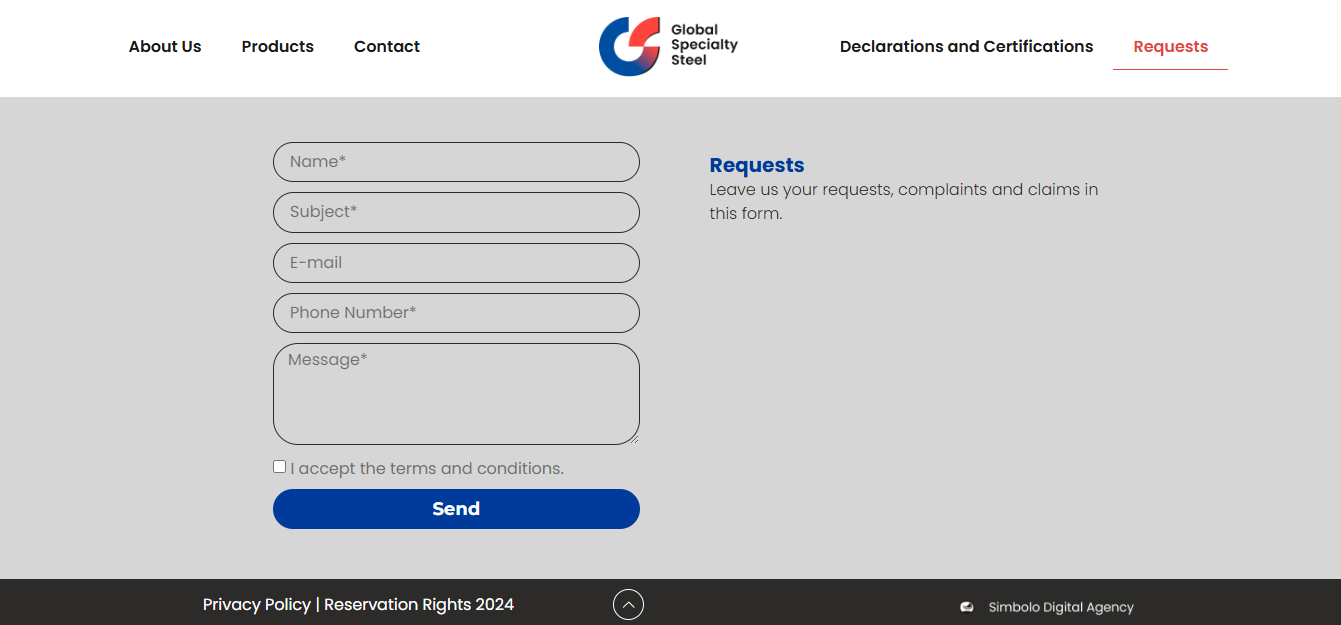Click the Phone Number field
The height and width of the screenshot is (625, 1341).
click(x=456, y=313)
